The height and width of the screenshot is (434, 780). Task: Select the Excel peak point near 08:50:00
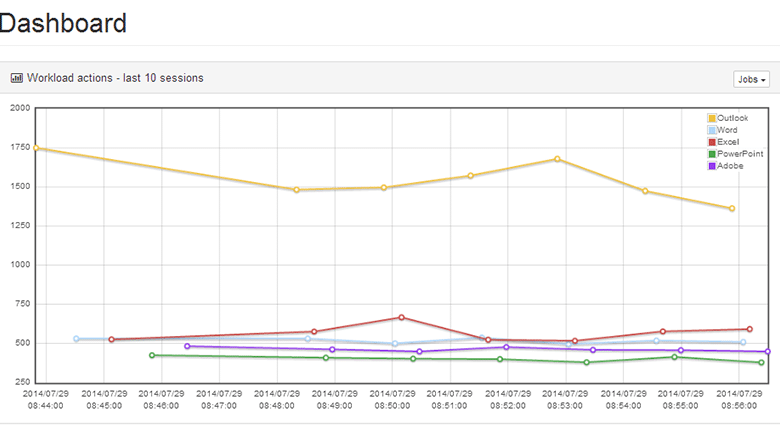coord(401,317)
